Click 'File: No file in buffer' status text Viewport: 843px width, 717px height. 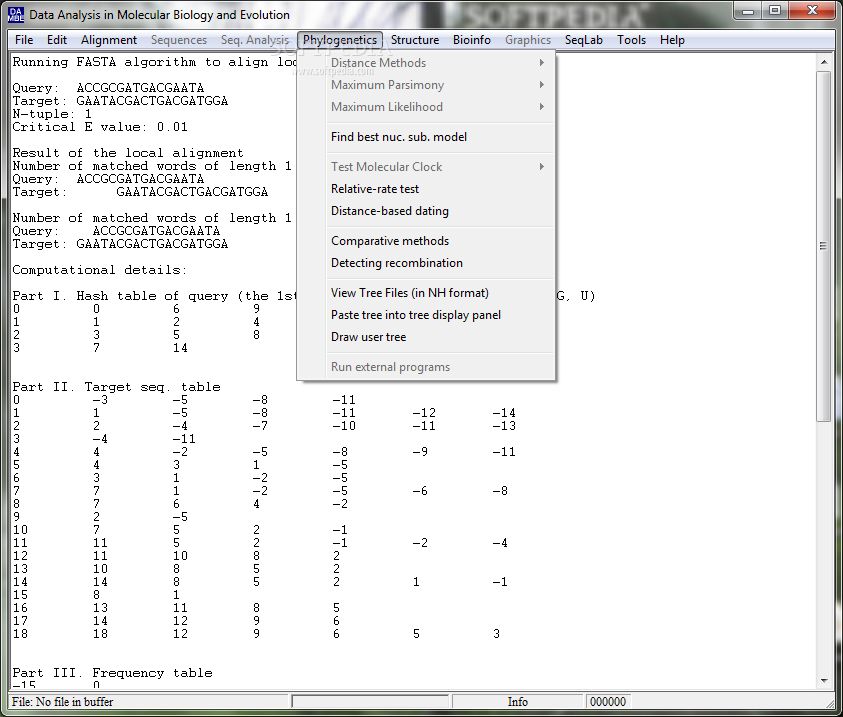click(x=63, y=701)
